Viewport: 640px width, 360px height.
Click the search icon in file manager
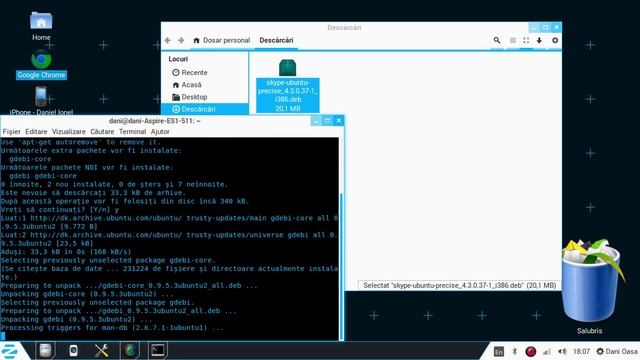coord(497,40)
